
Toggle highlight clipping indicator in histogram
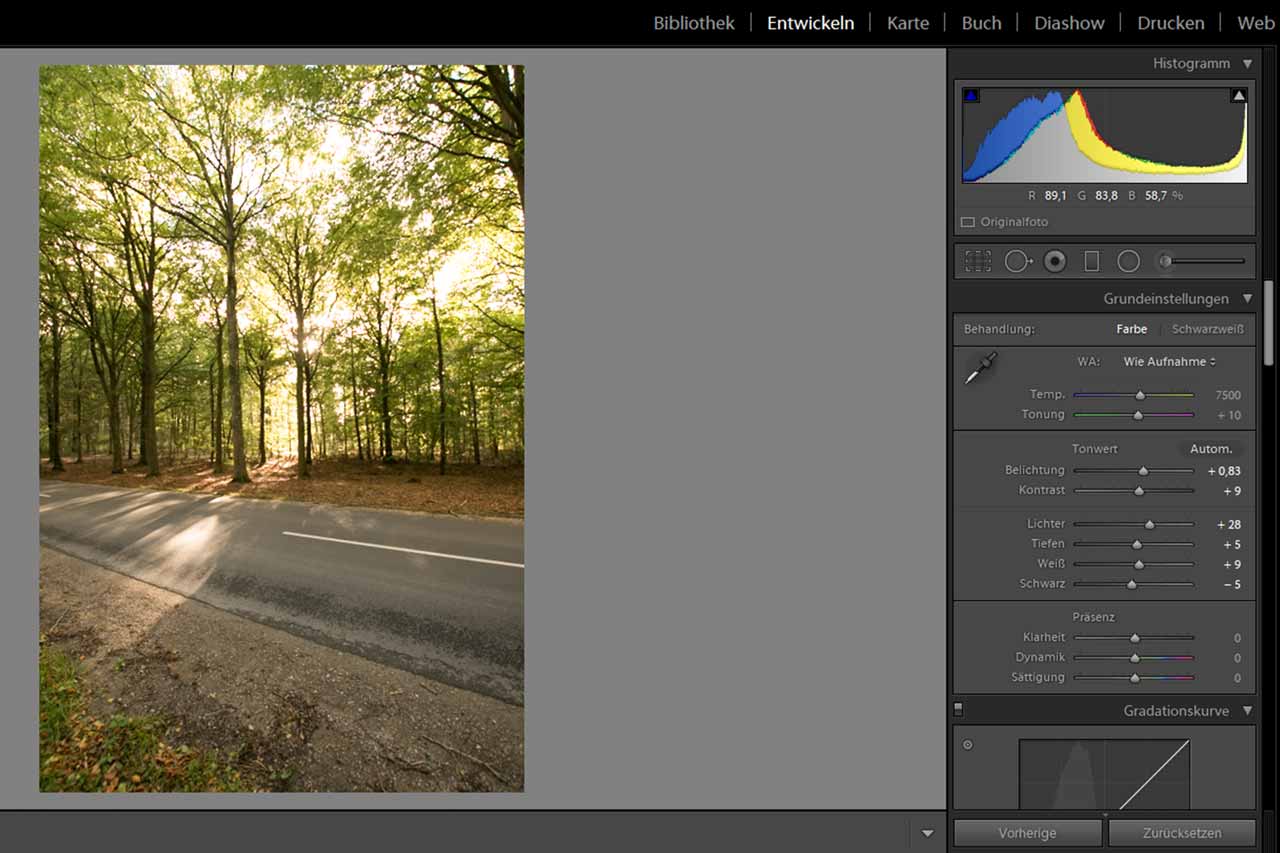[1239, 96]
